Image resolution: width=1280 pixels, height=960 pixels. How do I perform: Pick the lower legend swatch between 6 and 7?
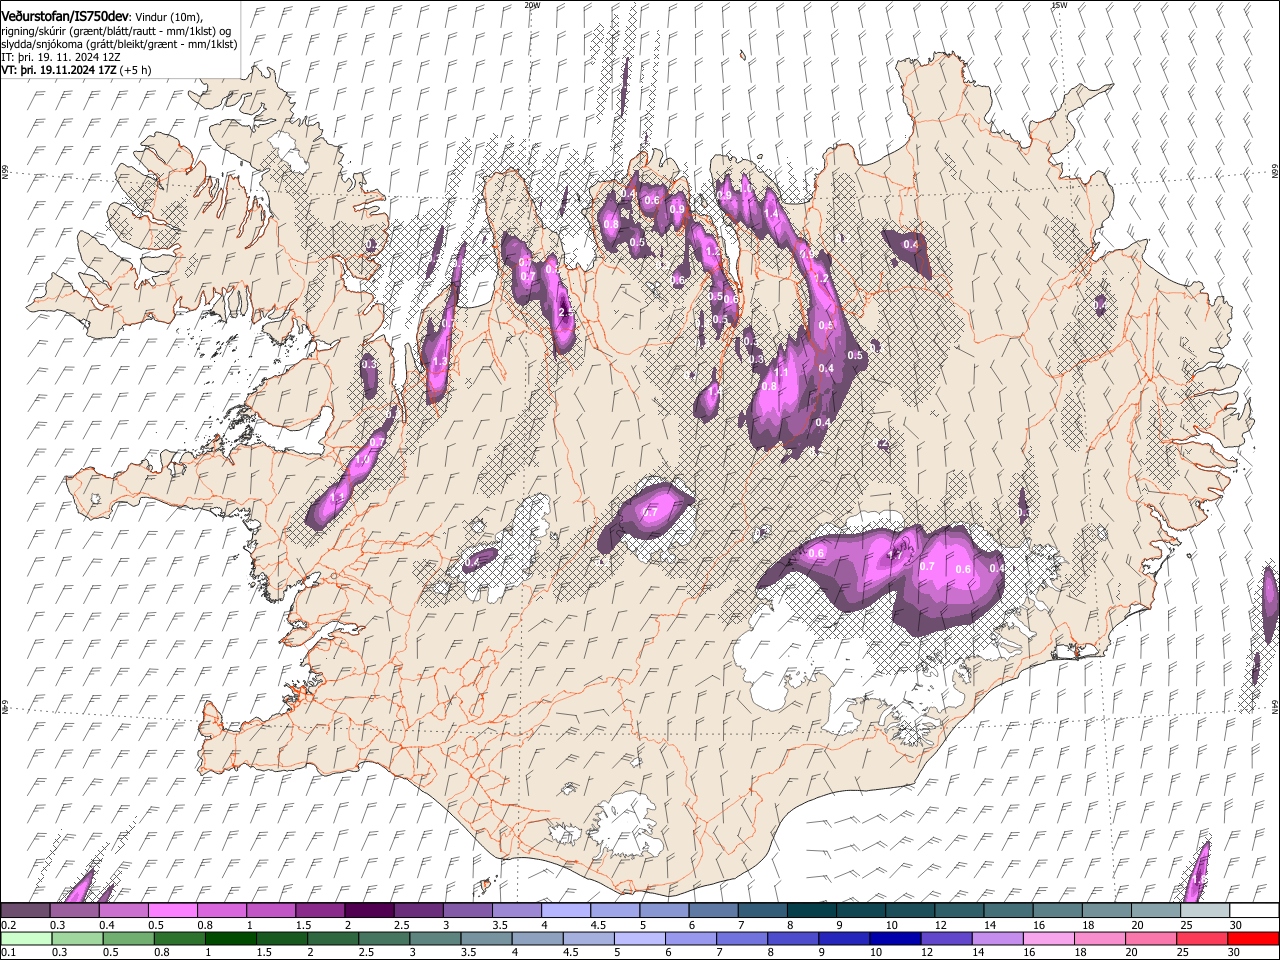(x=691, y=938)
